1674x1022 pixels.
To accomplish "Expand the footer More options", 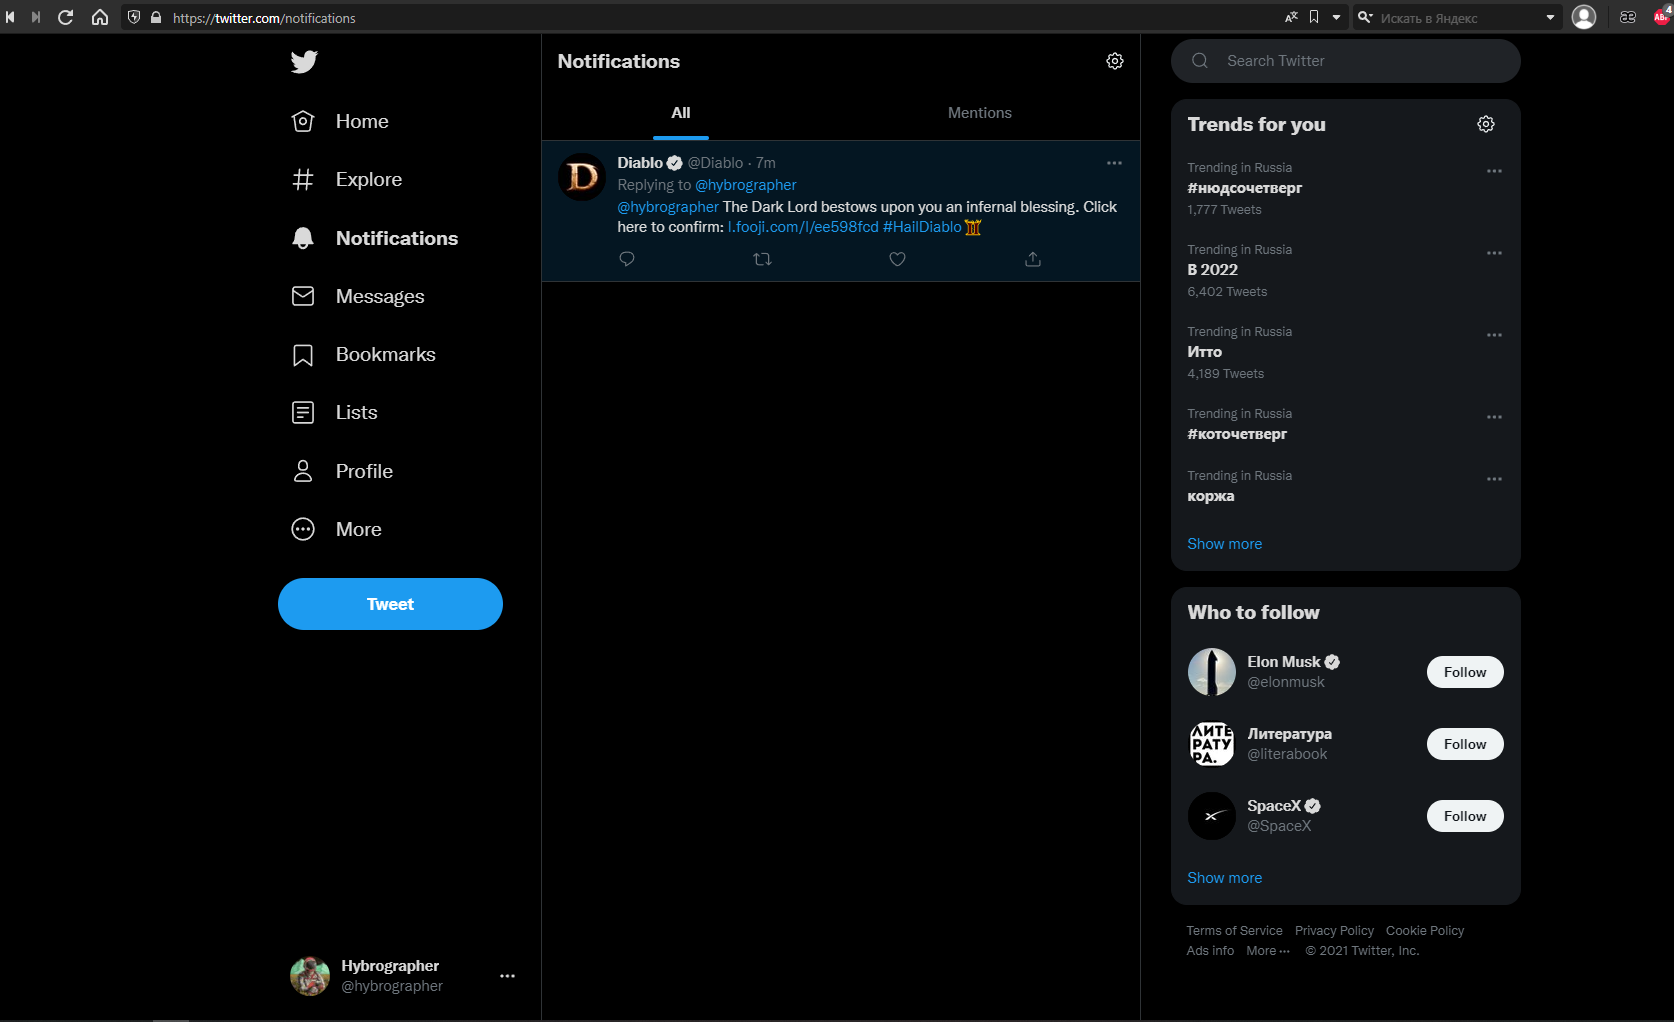I will tap(1268, 951).
